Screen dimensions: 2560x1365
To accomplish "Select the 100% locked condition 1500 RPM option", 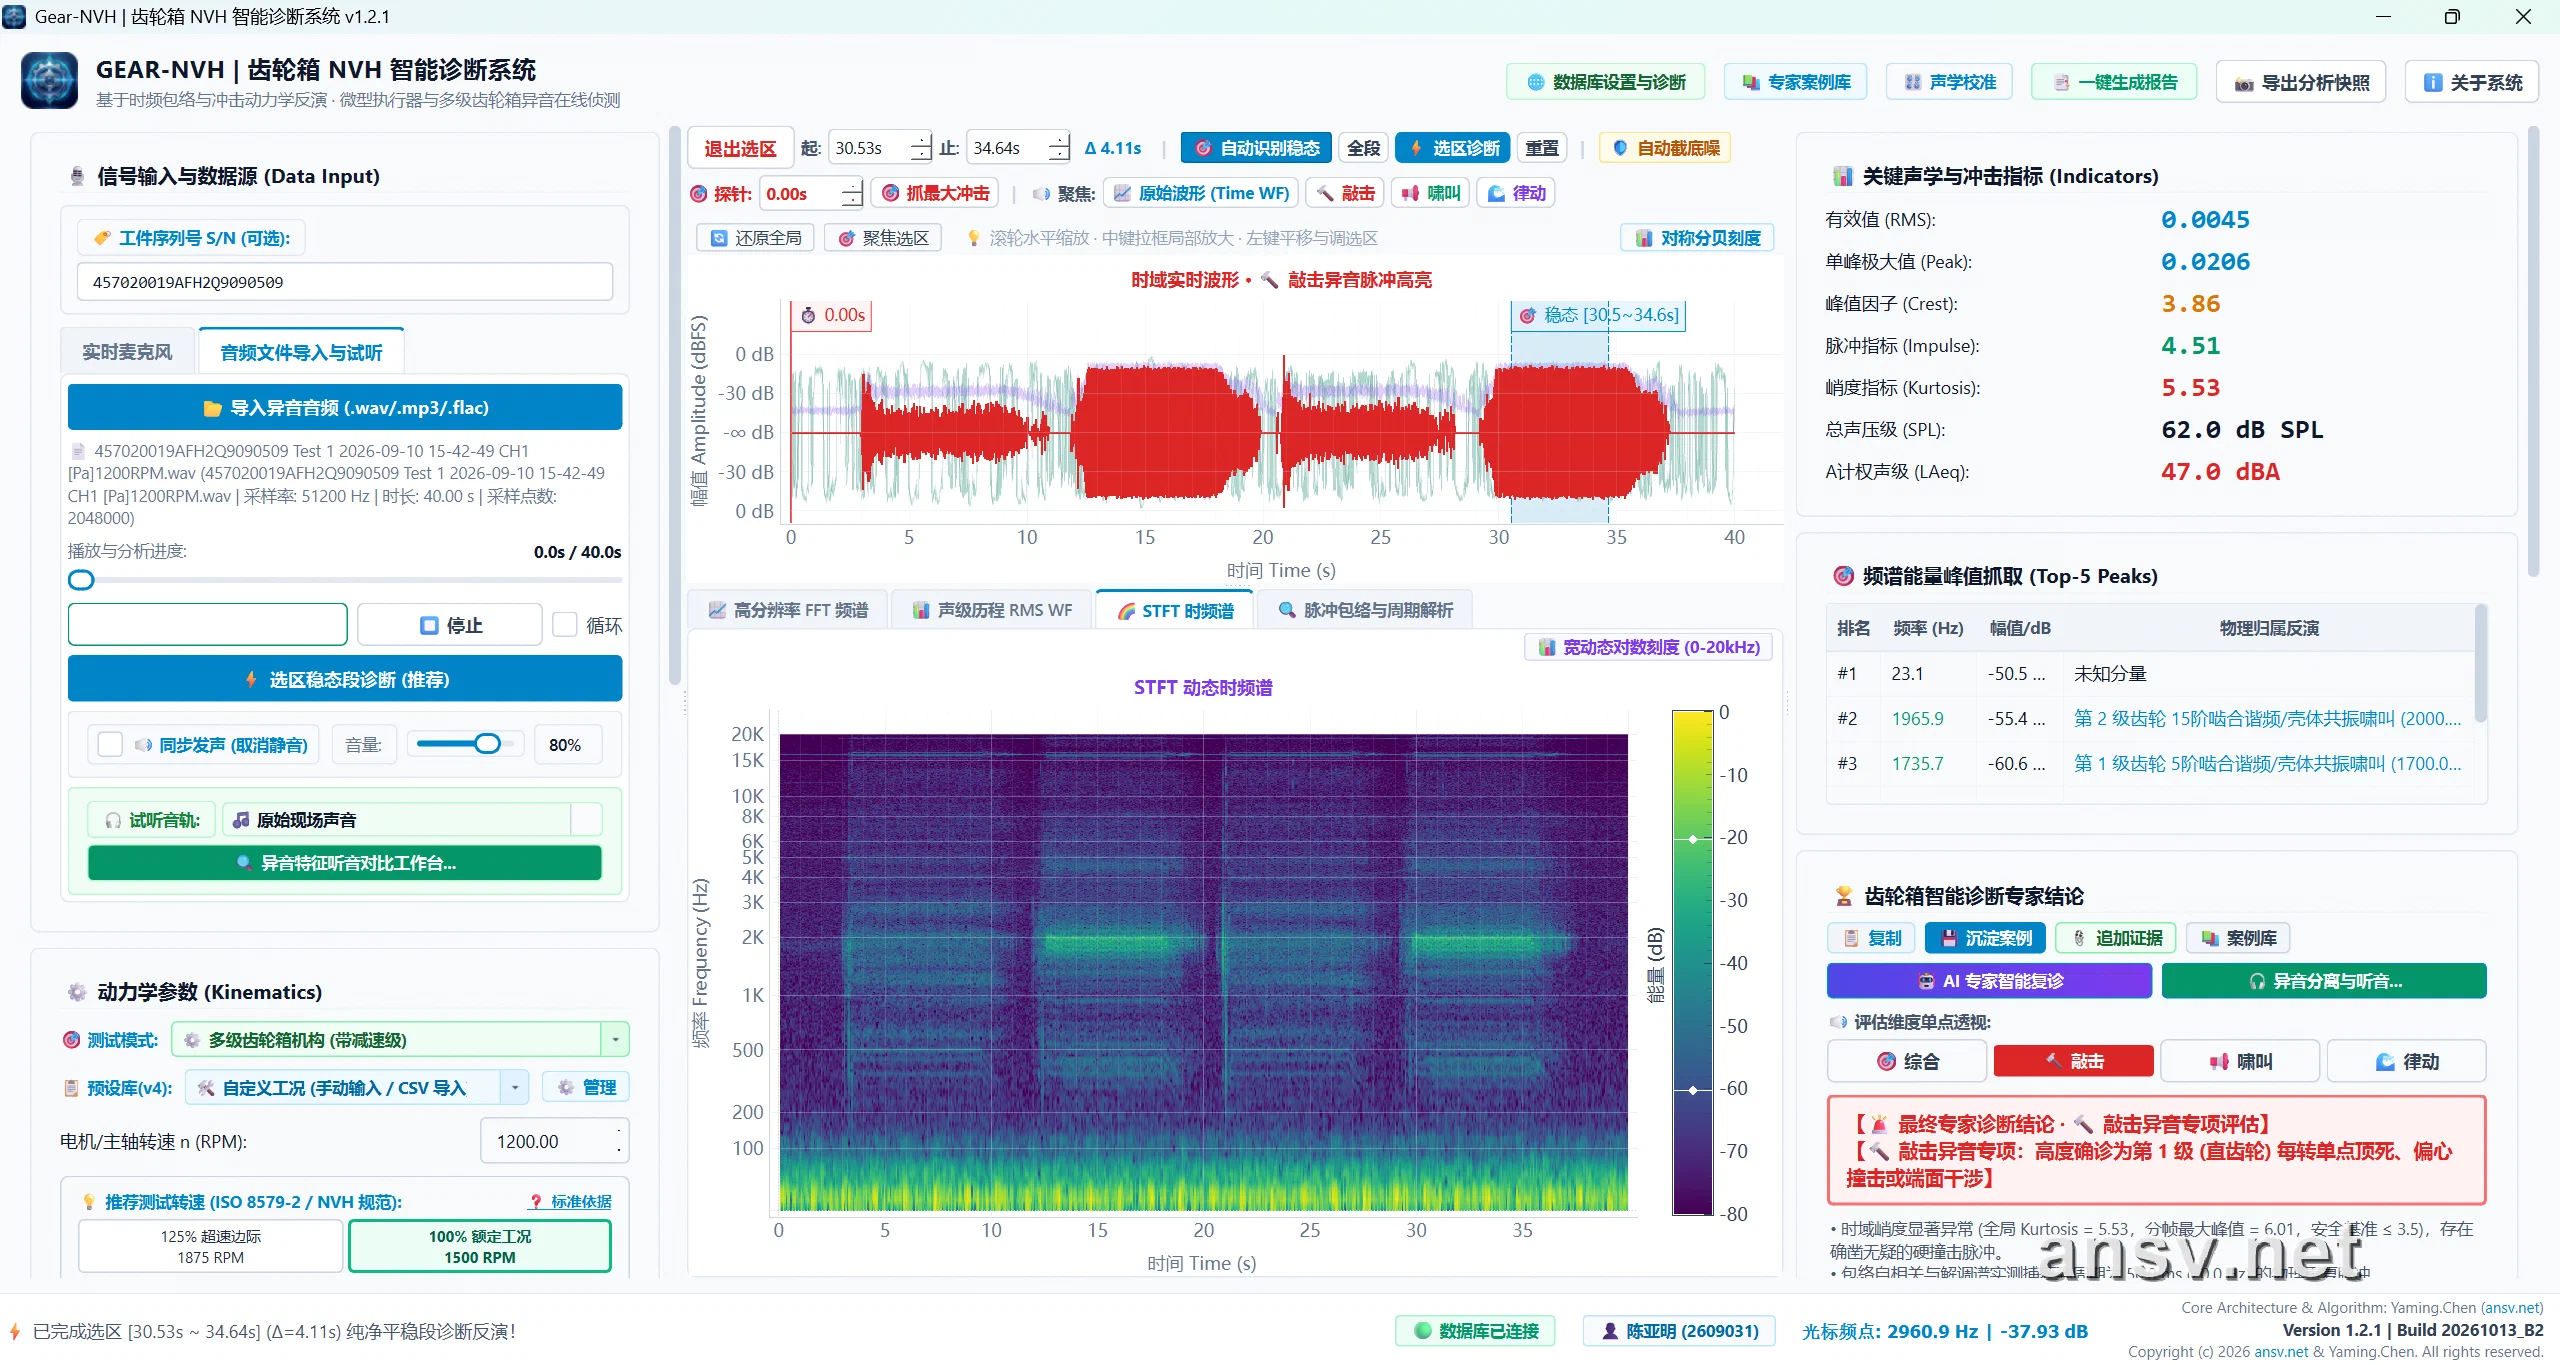I will 480,1246.
